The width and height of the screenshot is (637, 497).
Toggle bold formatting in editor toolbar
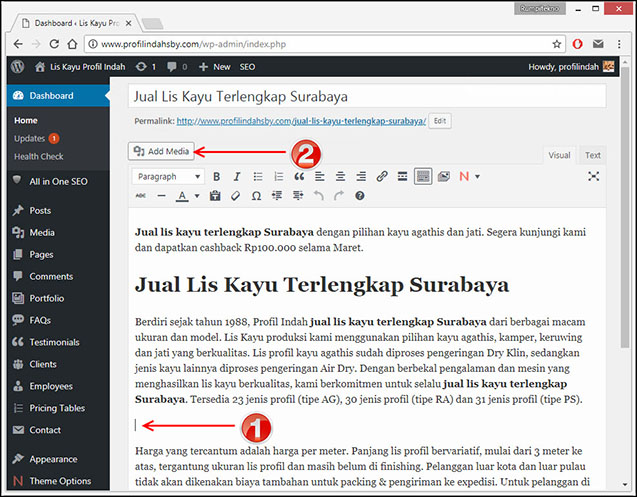tap(217, 176)
